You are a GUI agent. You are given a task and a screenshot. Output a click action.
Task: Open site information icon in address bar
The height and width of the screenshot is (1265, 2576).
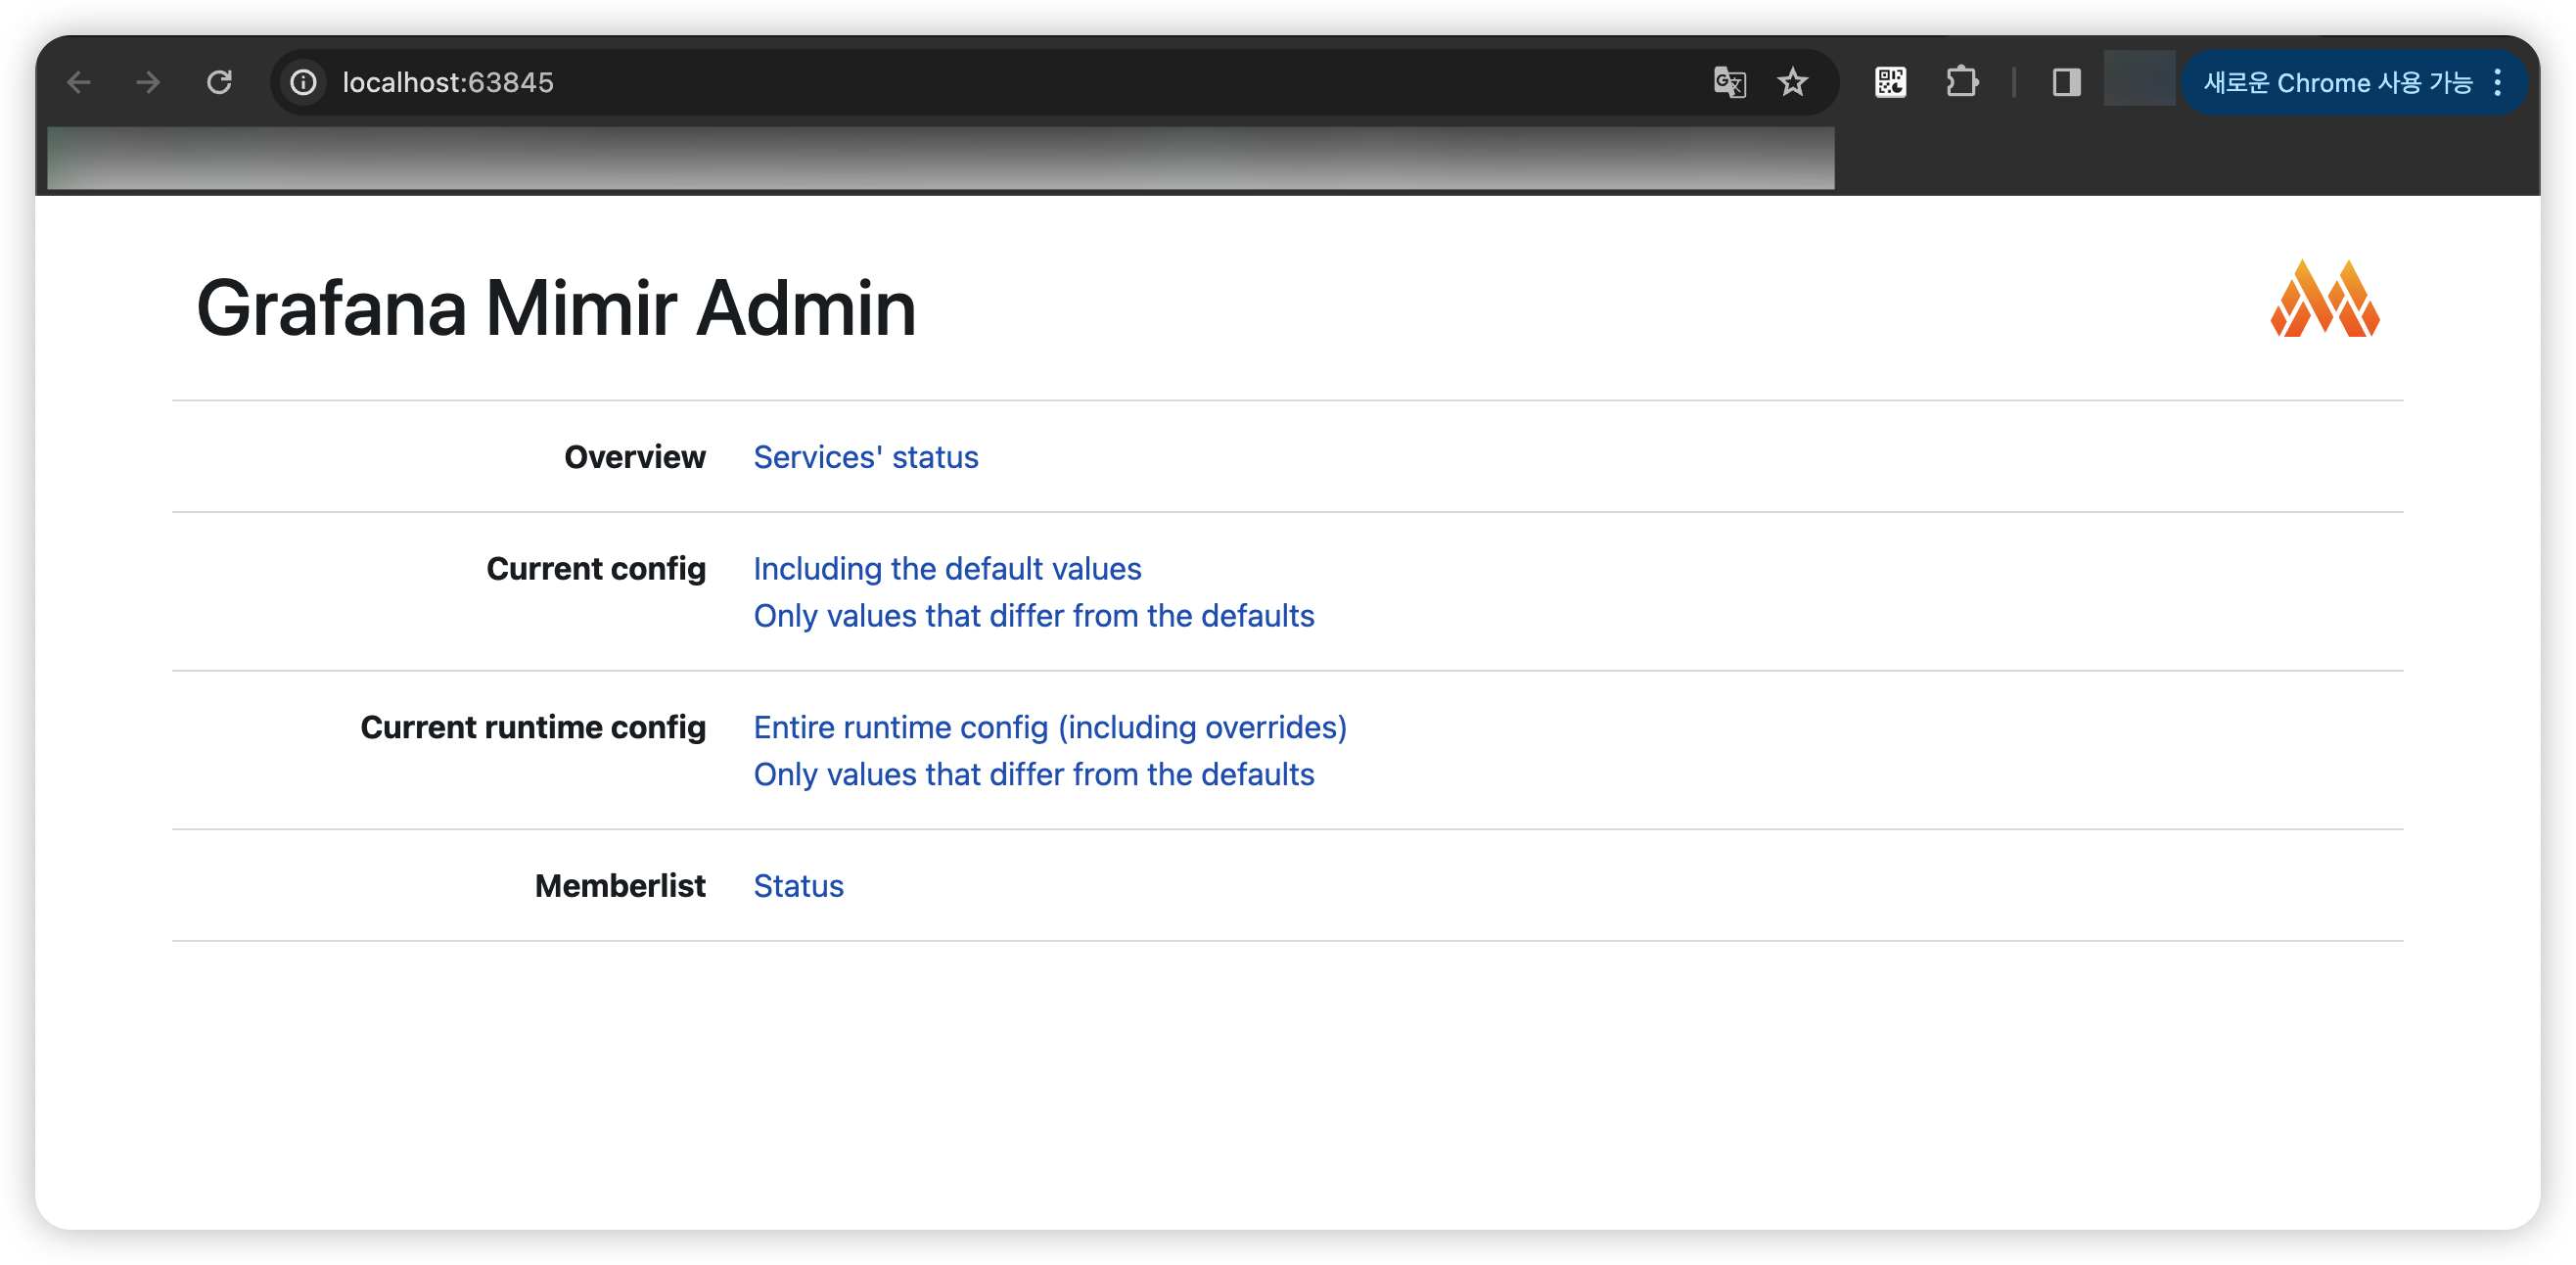pyautogui.click(x=303, y=82)
